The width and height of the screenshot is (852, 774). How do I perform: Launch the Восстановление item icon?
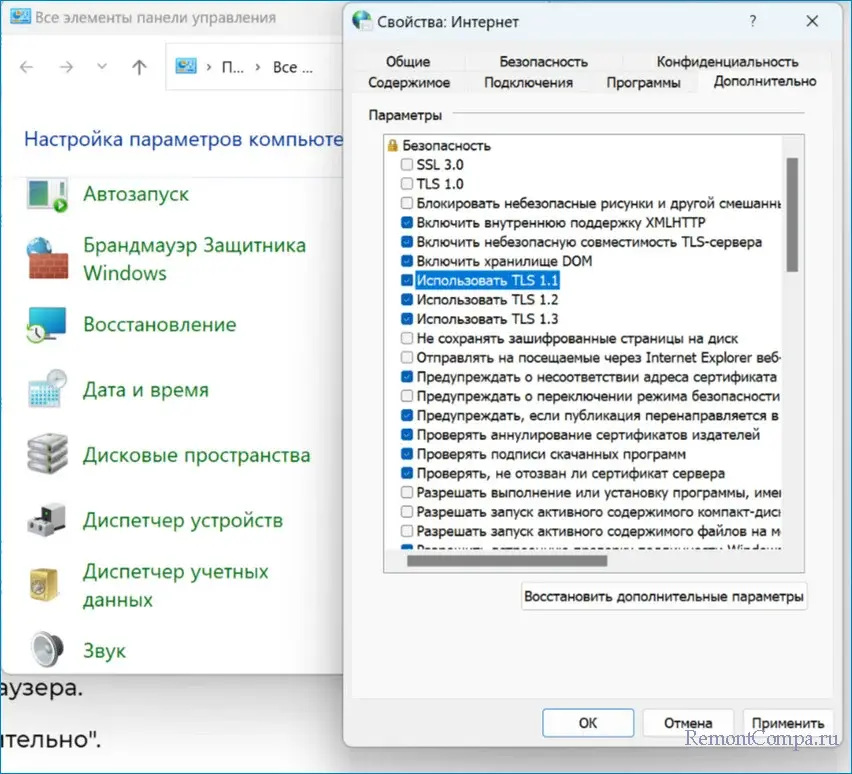click(x=47, y=325)
